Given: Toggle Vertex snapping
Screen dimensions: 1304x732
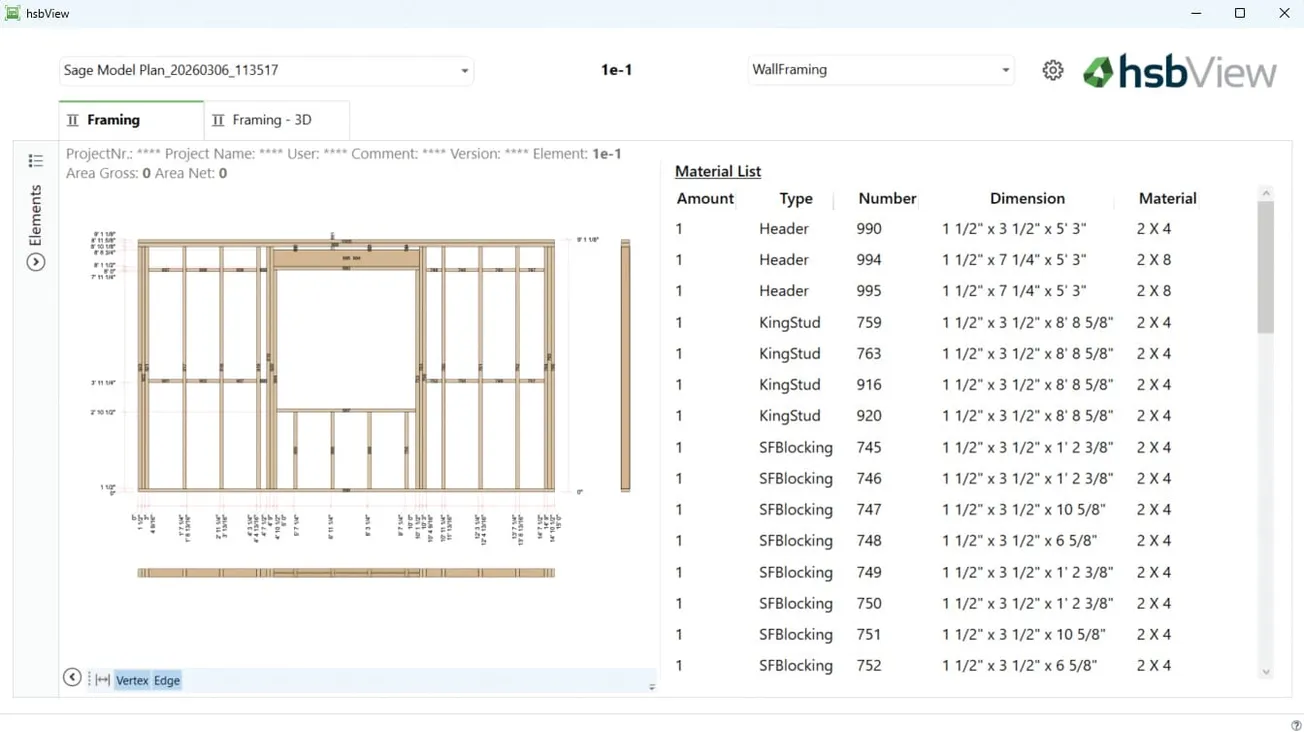Looking at the screenshot, I should coord(132,680).
